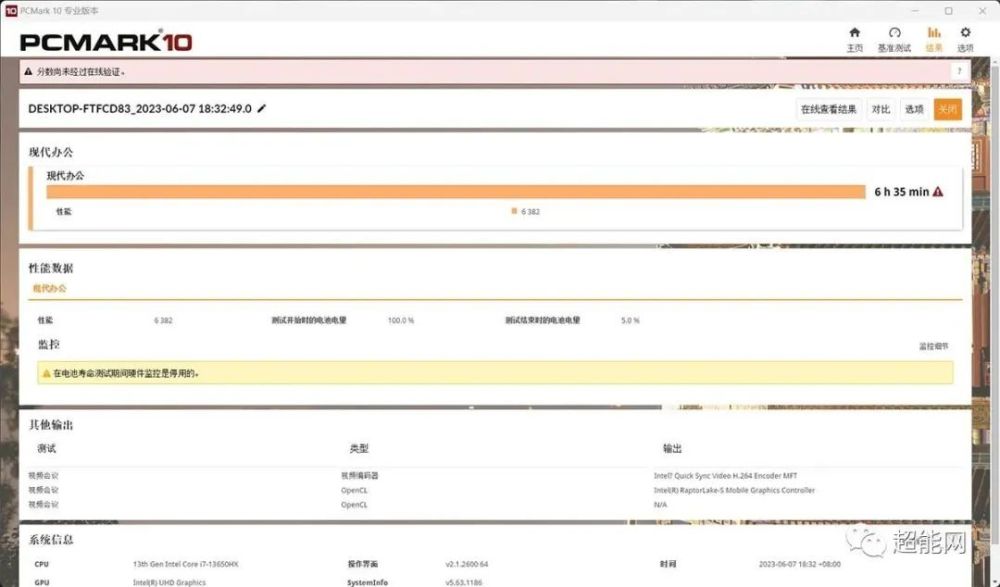This screenshot has height=587, width=1000.
Task: Click the question mark help icon
Action: (959, 71)
